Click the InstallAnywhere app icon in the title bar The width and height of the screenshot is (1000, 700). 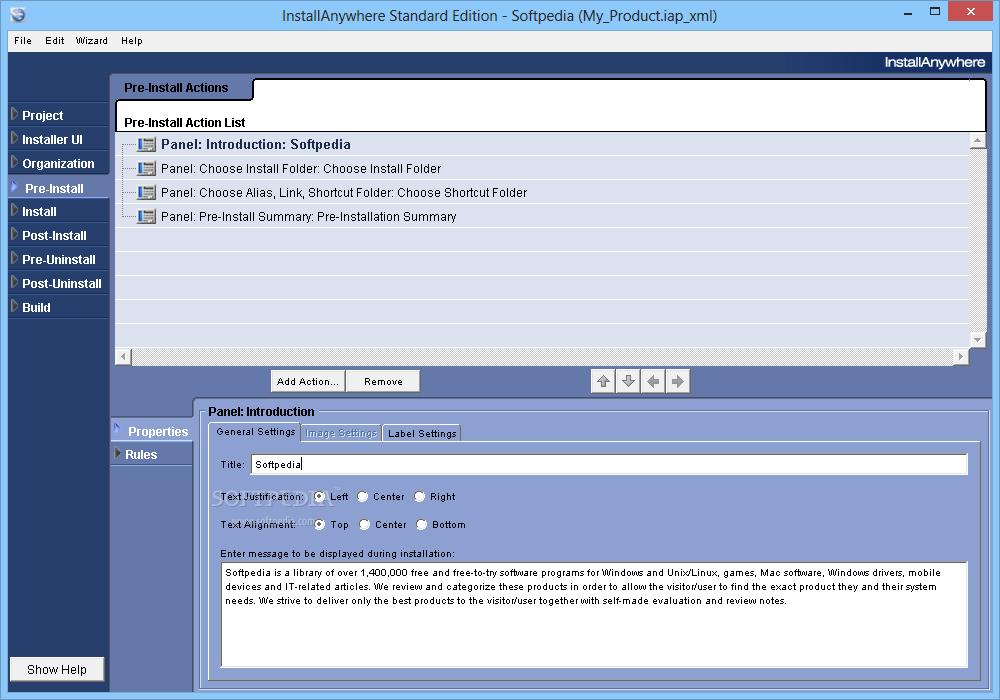click(18, 15)
